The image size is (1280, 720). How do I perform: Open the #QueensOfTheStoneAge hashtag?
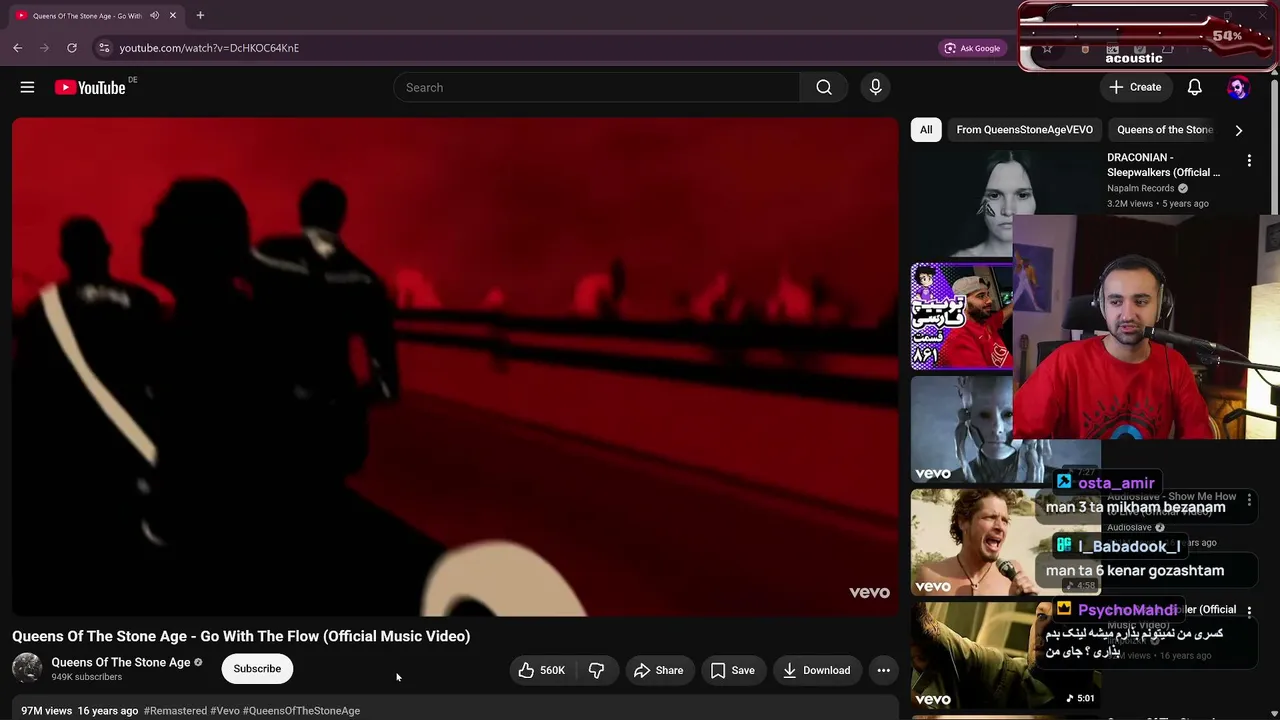pyautogui.click(x=301, y=711)
